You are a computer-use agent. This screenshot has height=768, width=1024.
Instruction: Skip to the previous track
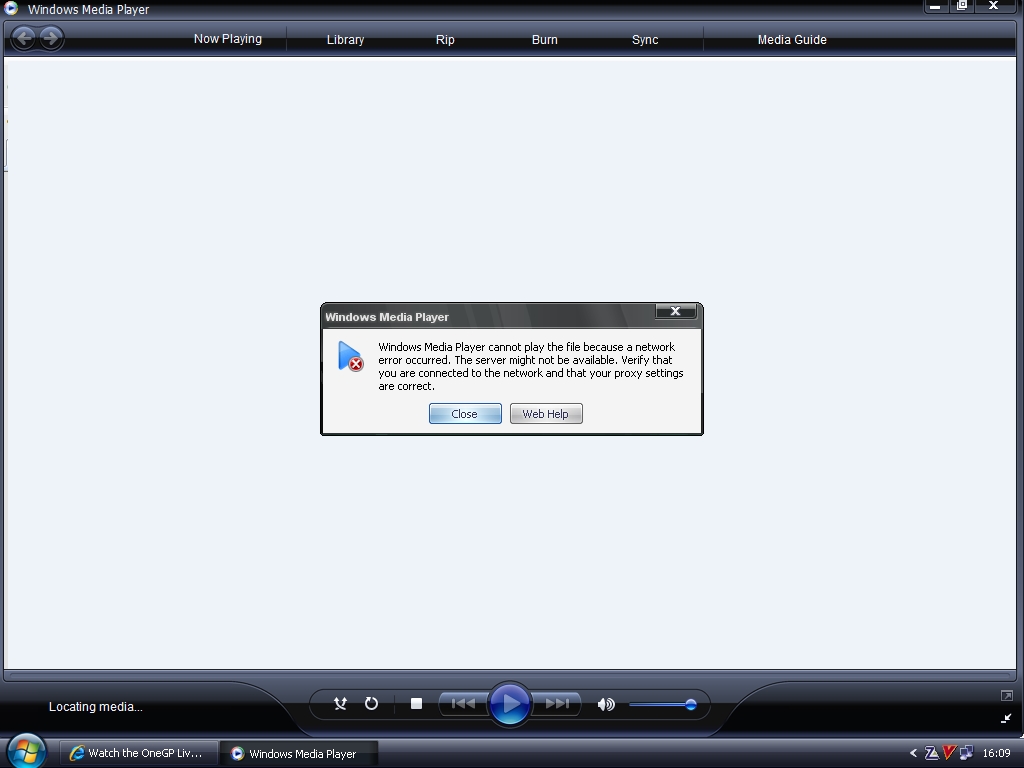pyautogui.click(x=463, y=704)
